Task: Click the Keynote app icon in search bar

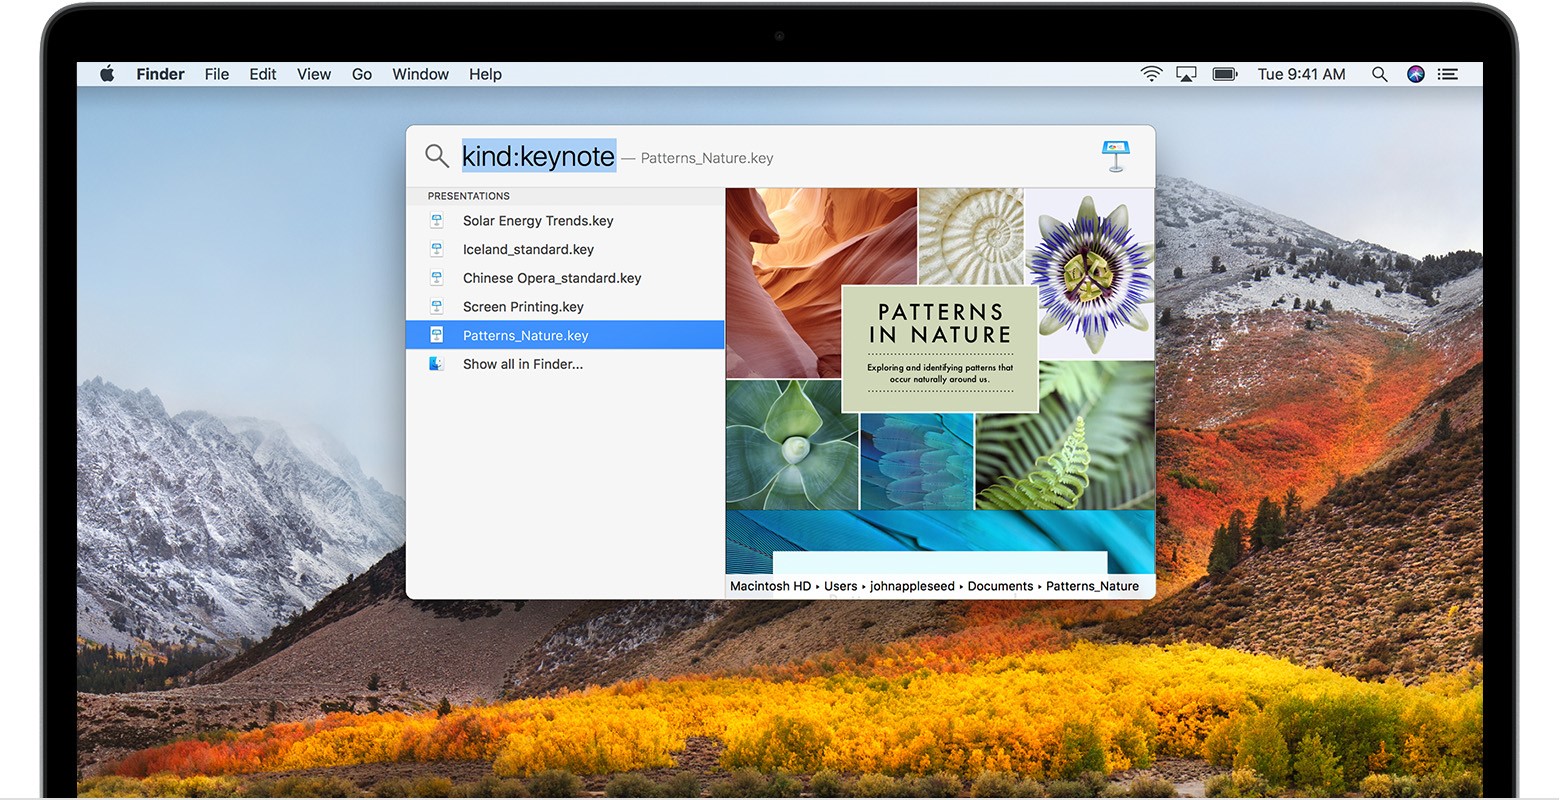Action: (x=1115, y=157)
